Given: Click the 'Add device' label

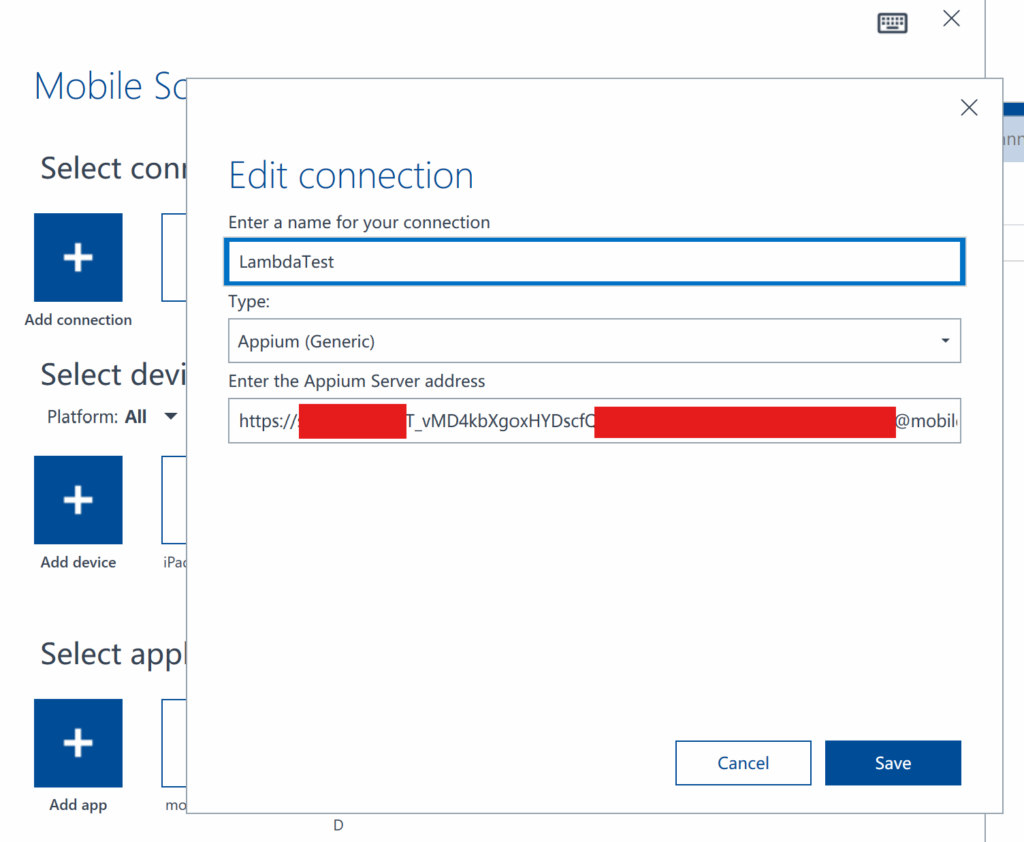Looking at the screenshot, I should 78,562.
